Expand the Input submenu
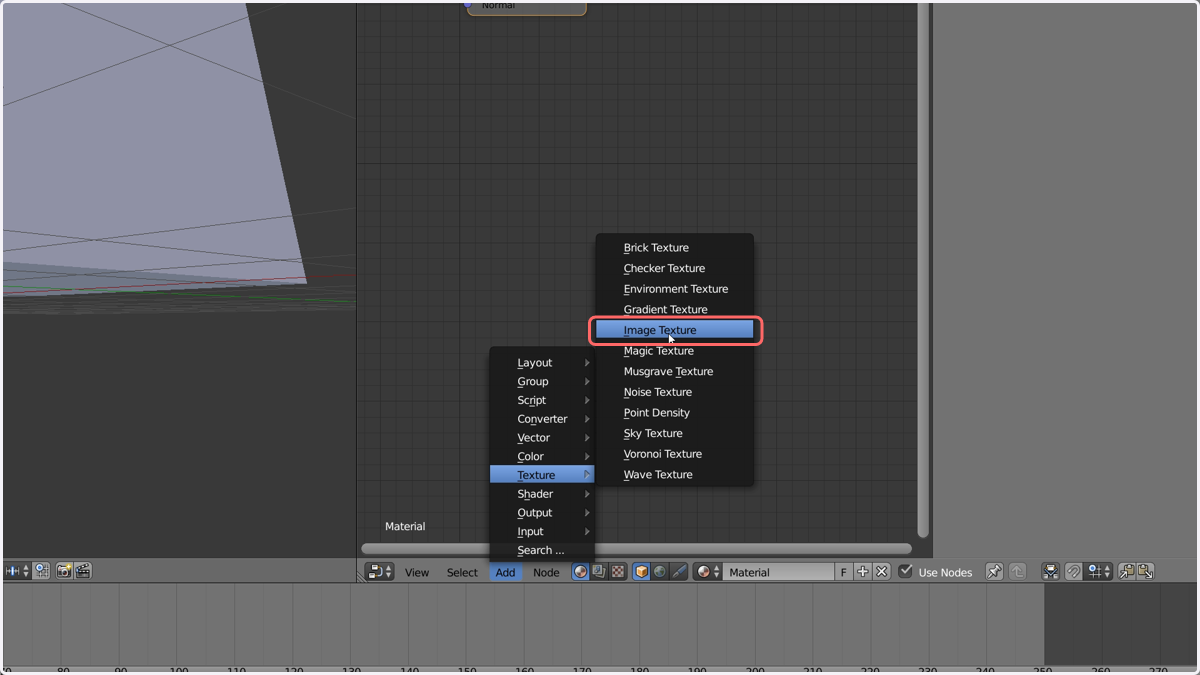This screenshot has height=675, width=1200. 542,532
